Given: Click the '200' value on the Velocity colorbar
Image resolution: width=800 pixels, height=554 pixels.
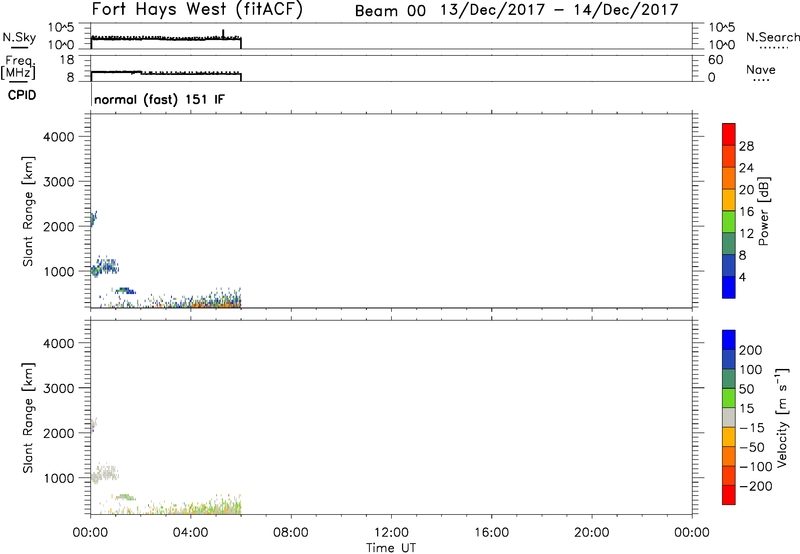Looking at the screenshot, I should (x=751, y=350).
